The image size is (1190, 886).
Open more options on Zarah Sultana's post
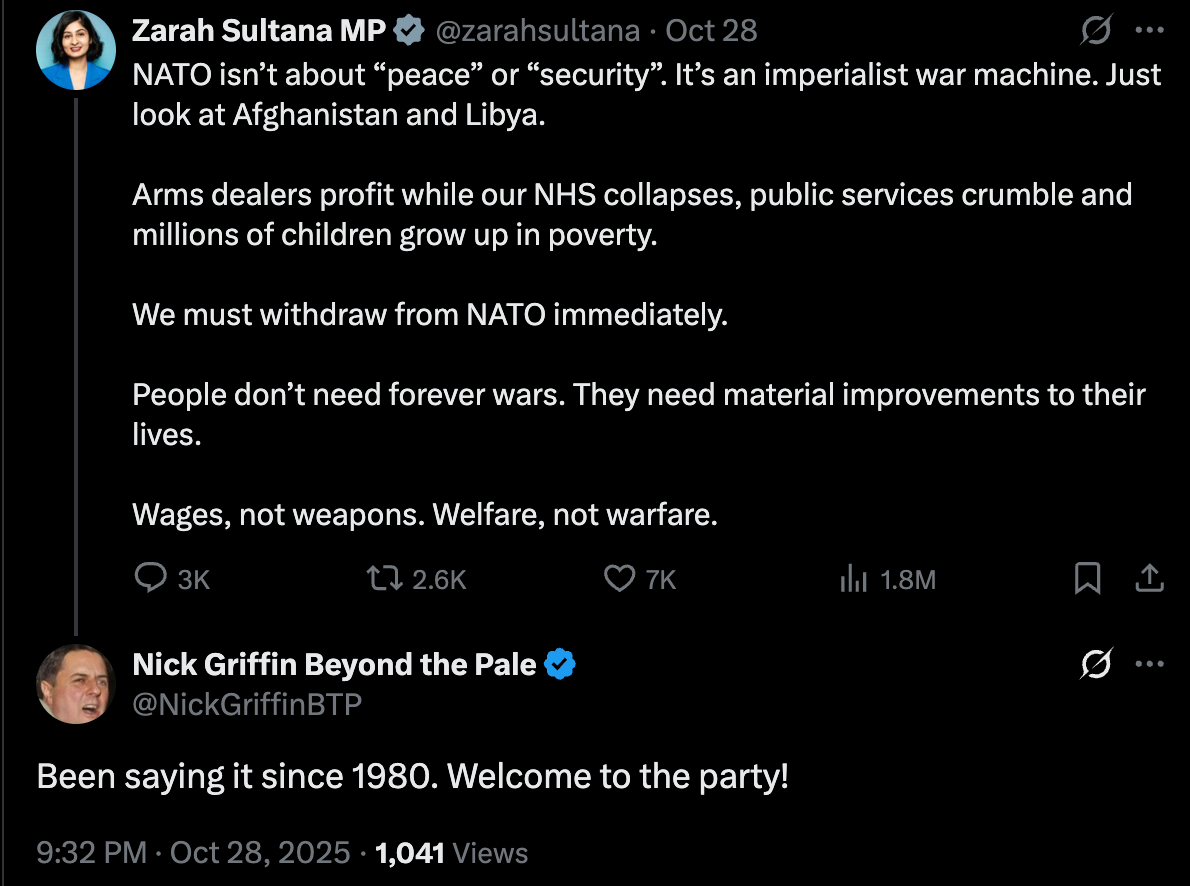(1150, 31)
